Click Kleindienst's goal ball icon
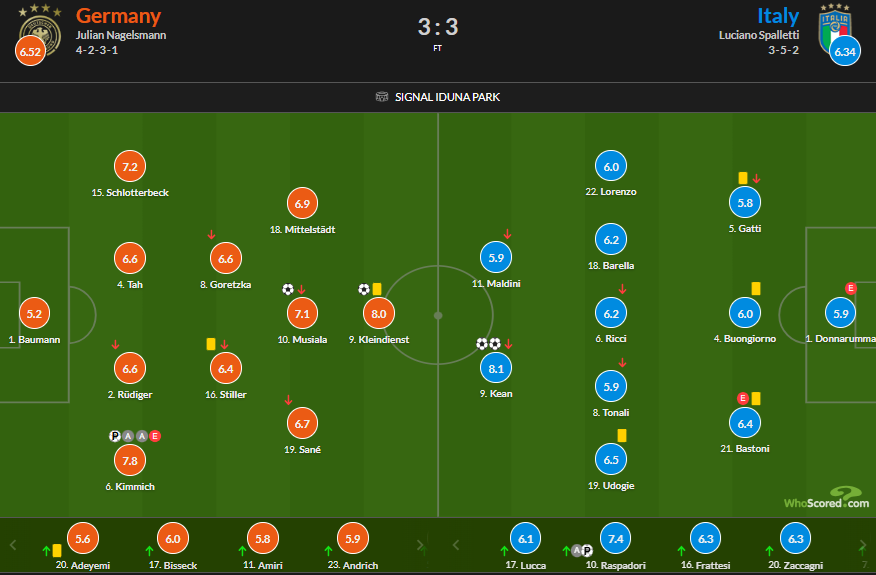Screen dimensions: 876x575 (x=364, y=289)
